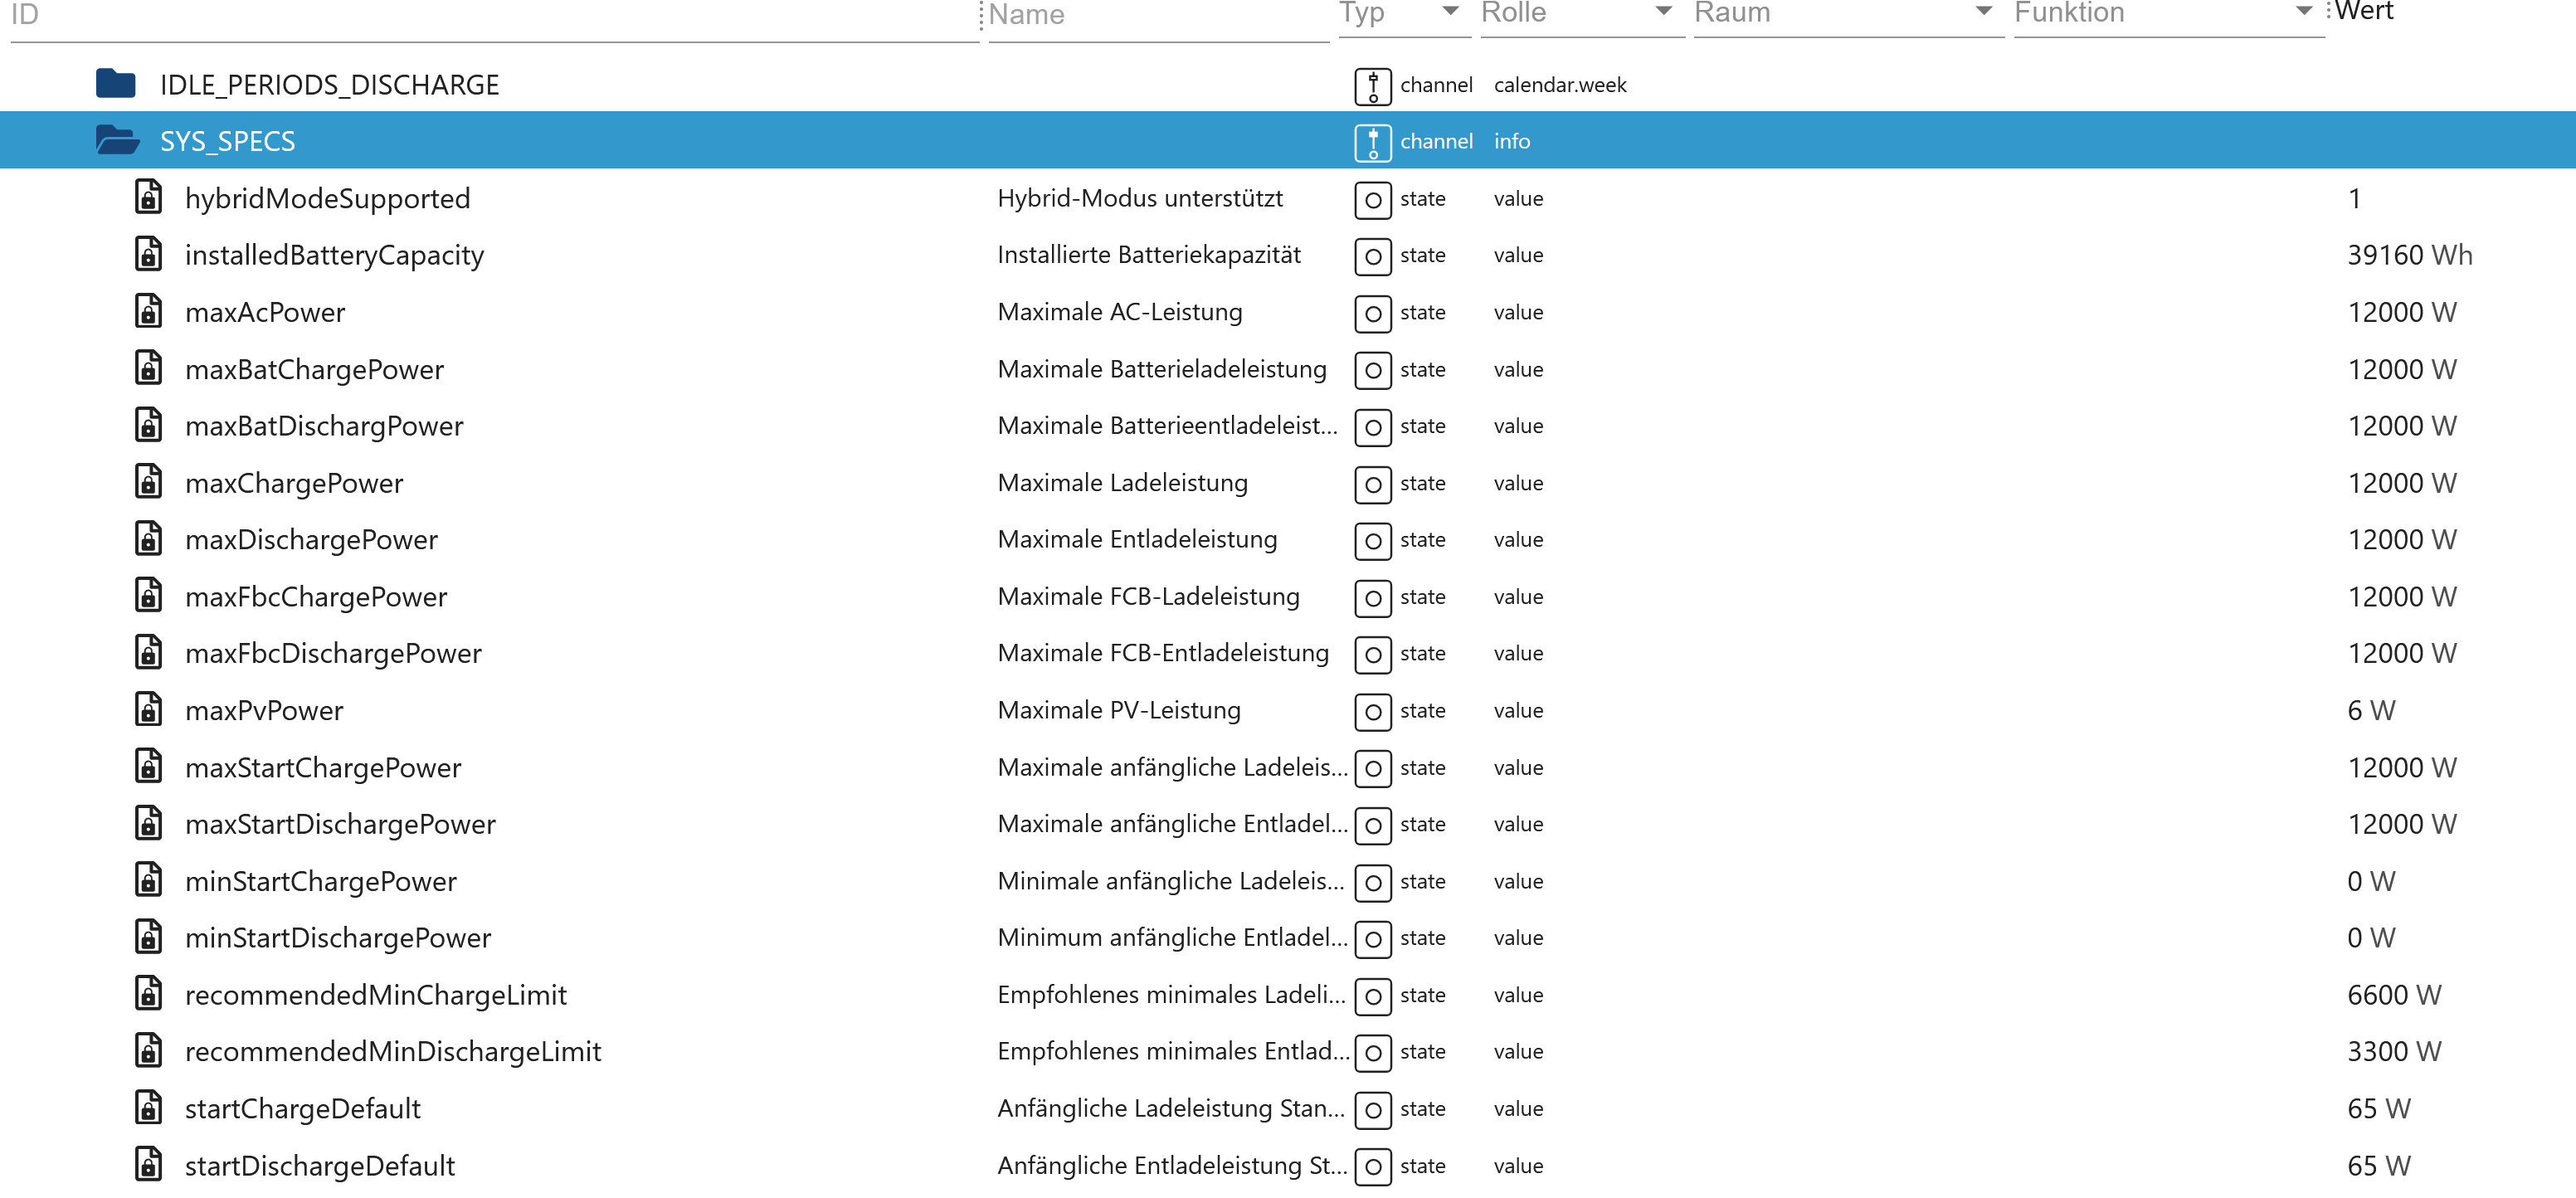Screen dimensions: 2576x1198
Task: Click the '39160 Wh' value
Action: coord(2410,255)
